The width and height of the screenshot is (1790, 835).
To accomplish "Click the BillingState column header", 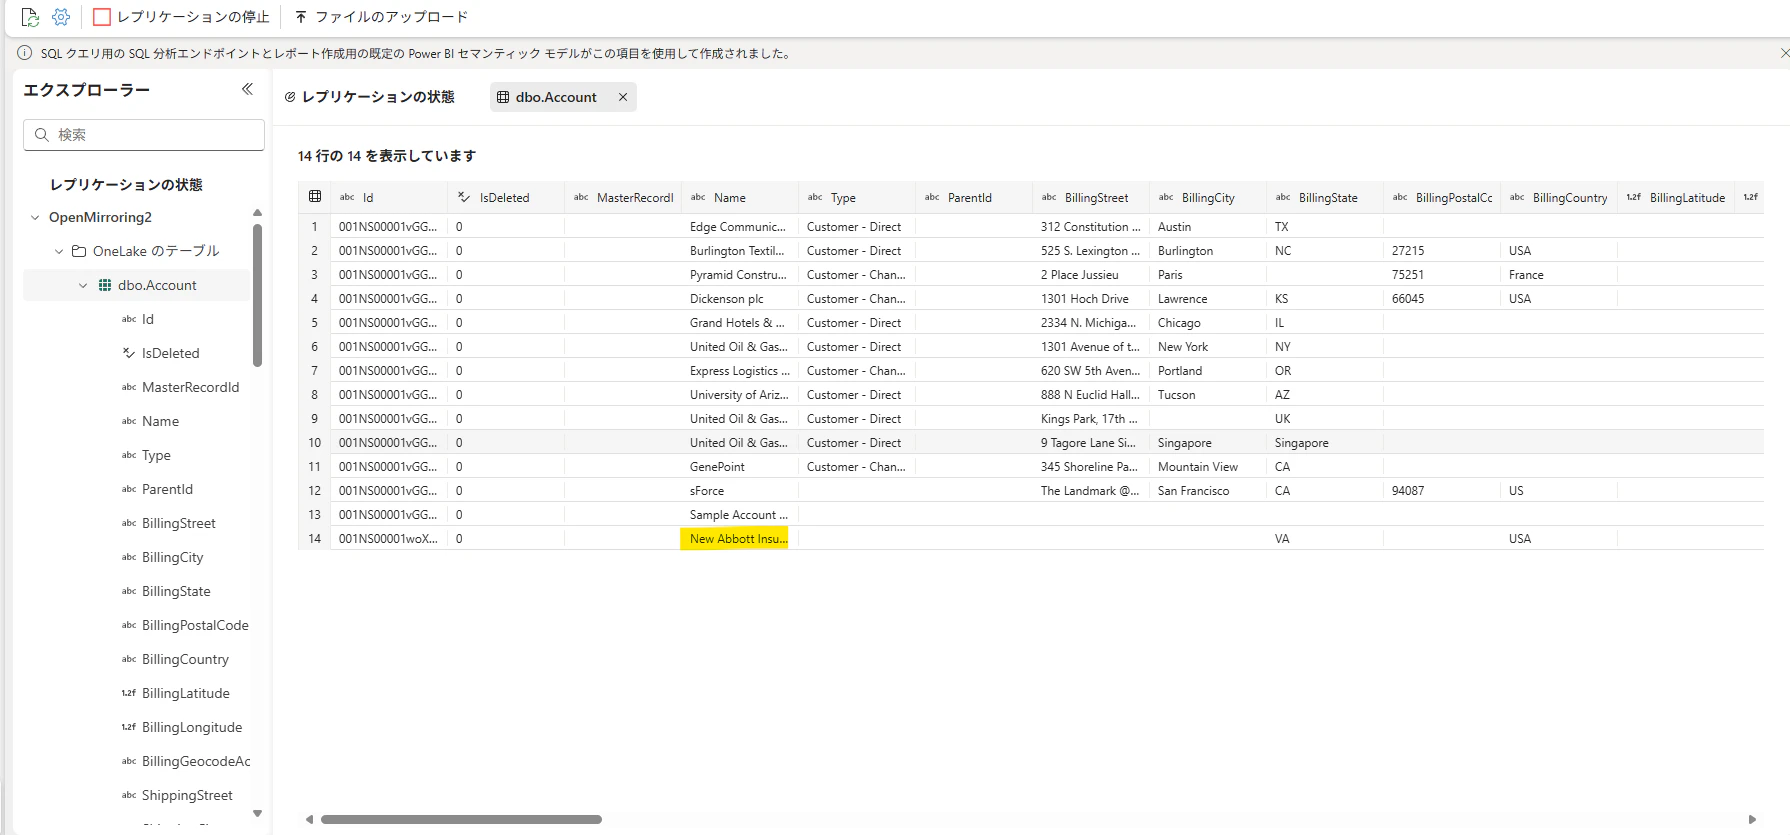I will [x=1325, y=197].
